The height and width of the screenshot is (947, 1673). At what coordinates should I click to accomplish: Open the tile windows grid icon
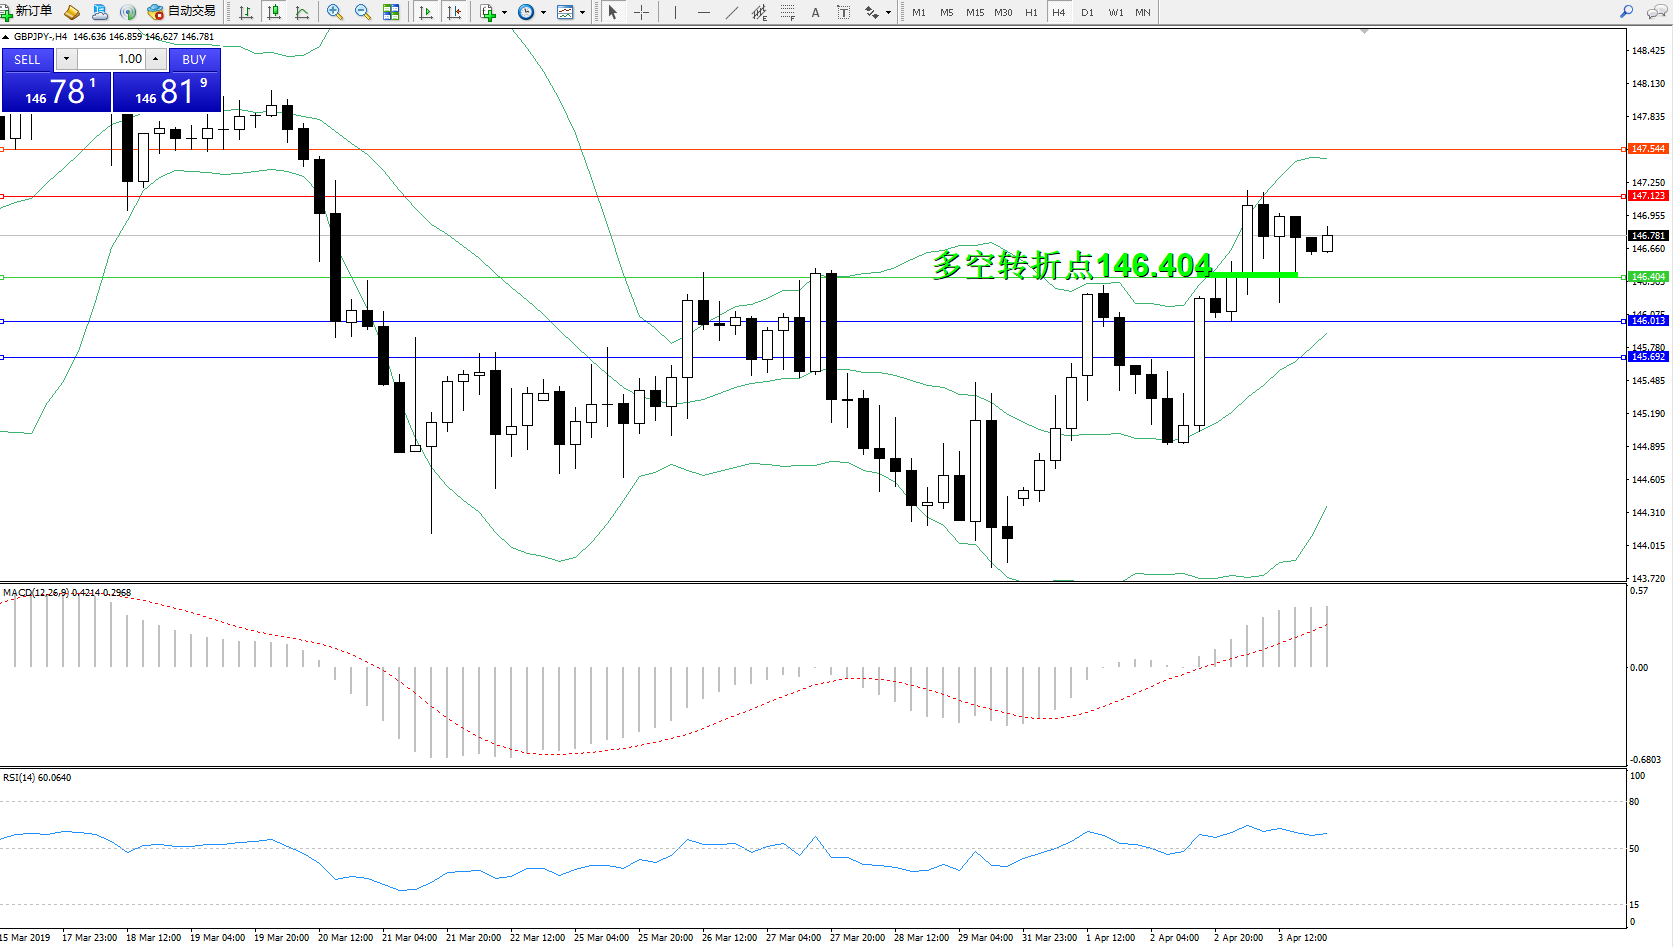[391, 12]
